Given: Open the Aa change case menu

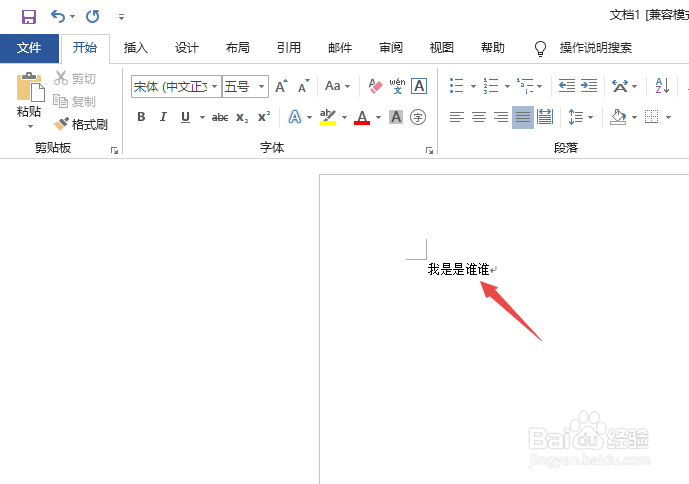Looking at the screenshot, I should (337, 86).
